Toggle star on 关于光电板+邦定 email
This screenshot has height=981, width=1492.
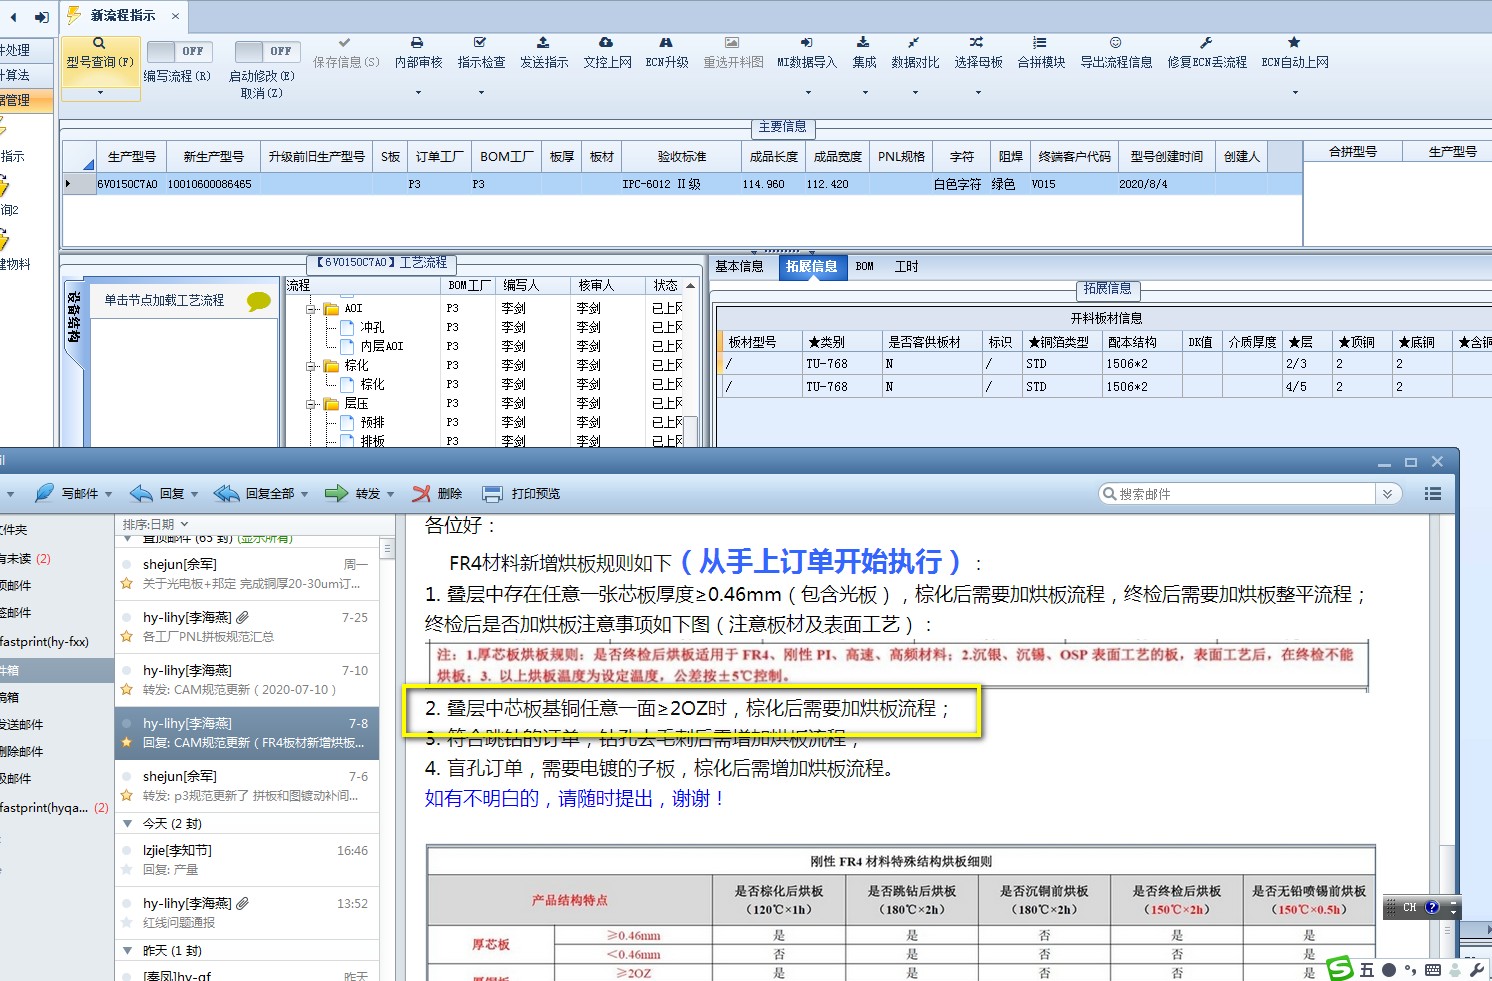pyautogui.click(x=127, y=583)
